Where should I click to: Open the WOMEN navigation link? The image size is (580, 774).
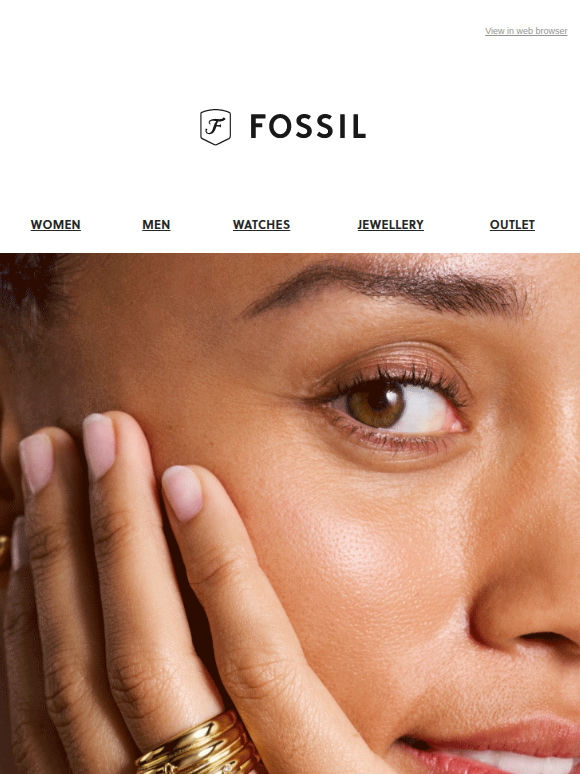55,225
